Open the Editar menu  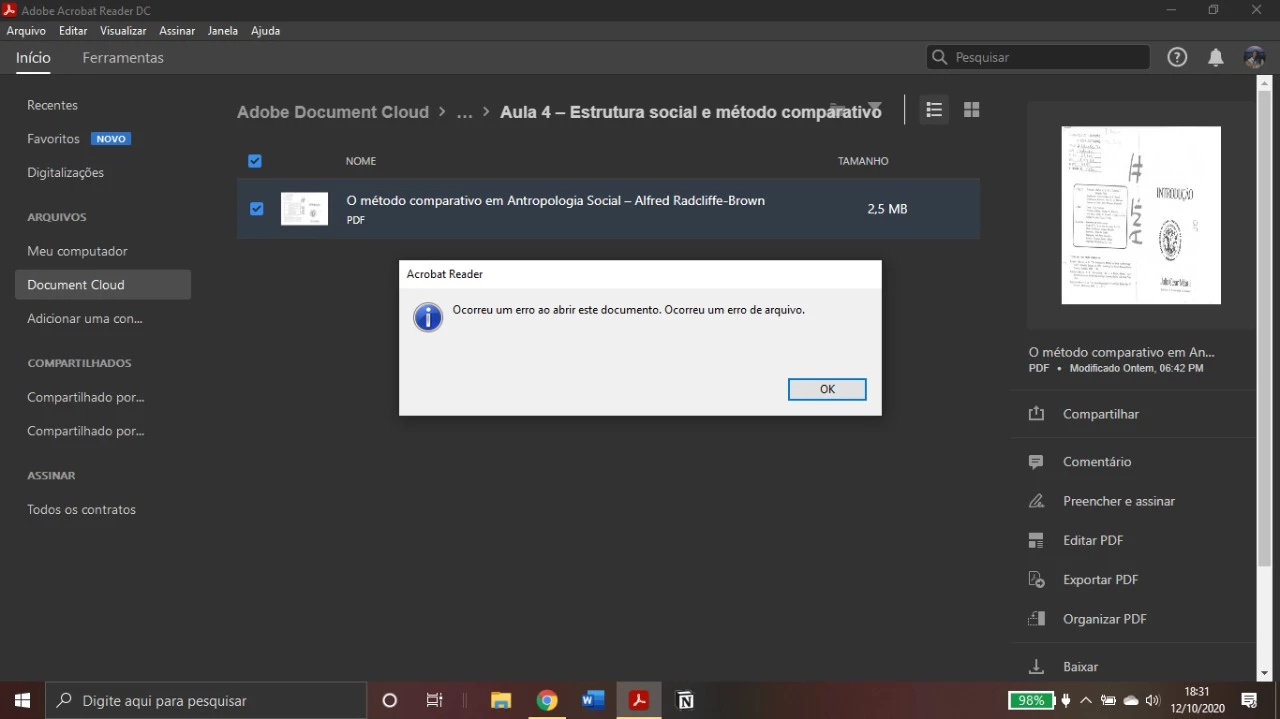coord(73,31)
